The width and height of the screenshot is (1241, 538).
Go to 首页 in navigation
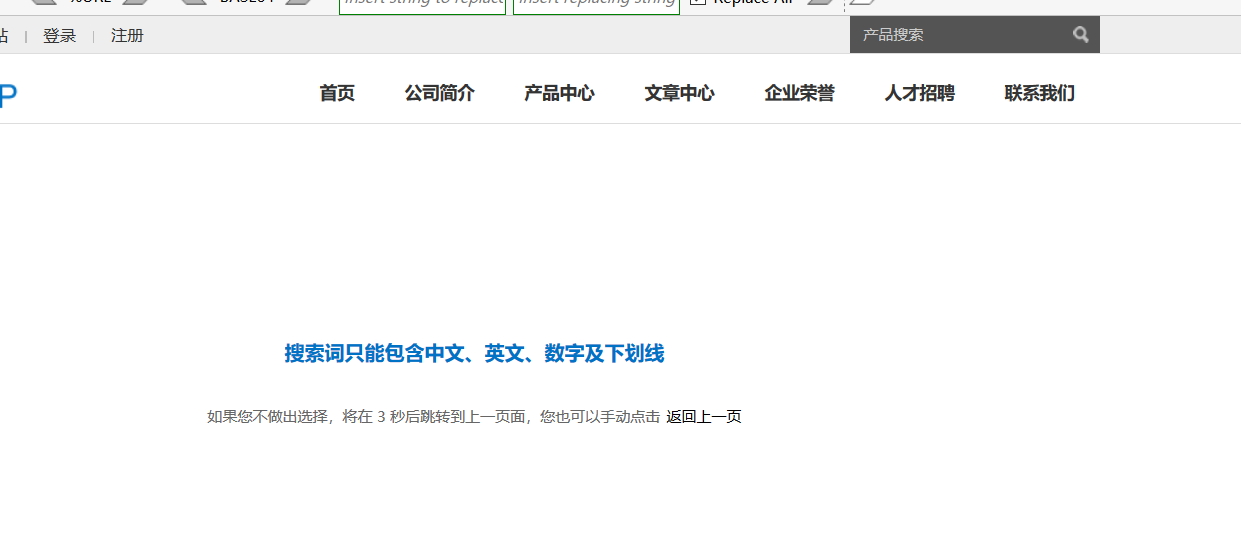[x=337, y=93]
